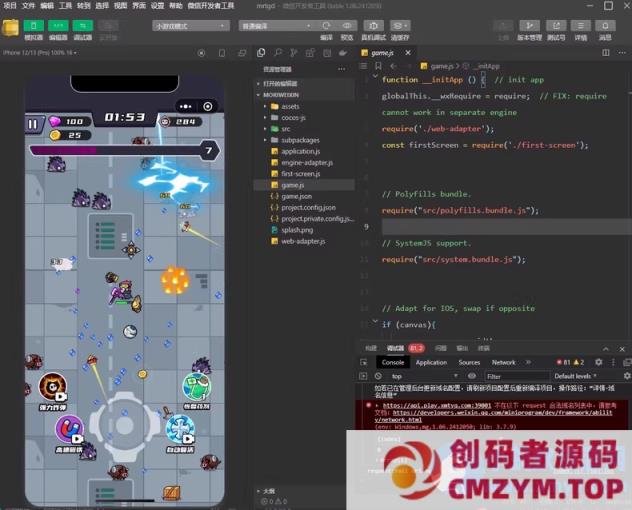Open the Default levels dropdown
The image size is (632, 510).
575,376
